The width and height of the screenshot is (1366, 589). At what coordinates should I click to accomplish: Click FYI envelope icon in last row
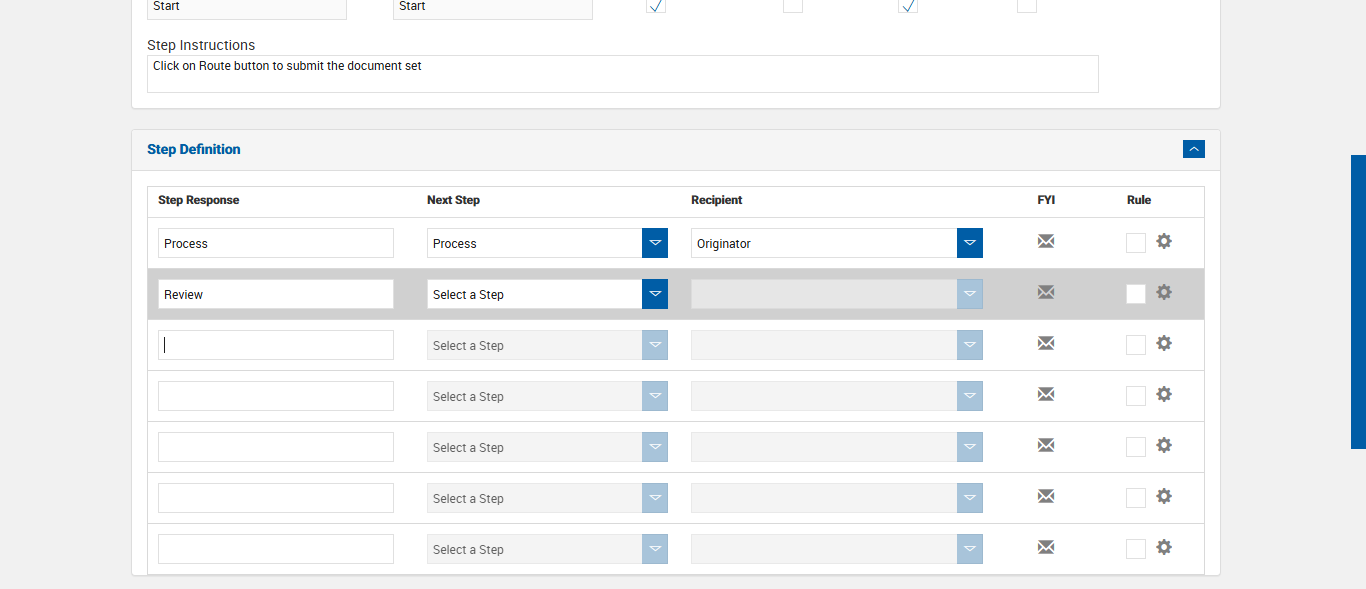click(1046, 547)
